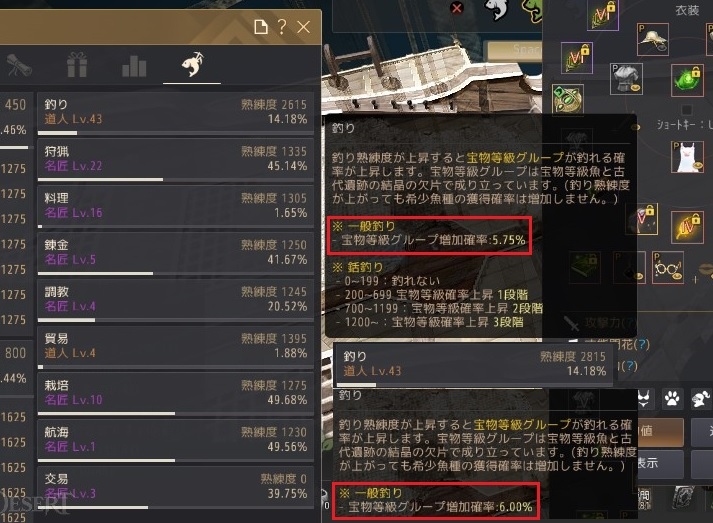This screenshot has width=713, height=523.
Task: Click the paw print pet icon
Action: (x=672, y=399)
